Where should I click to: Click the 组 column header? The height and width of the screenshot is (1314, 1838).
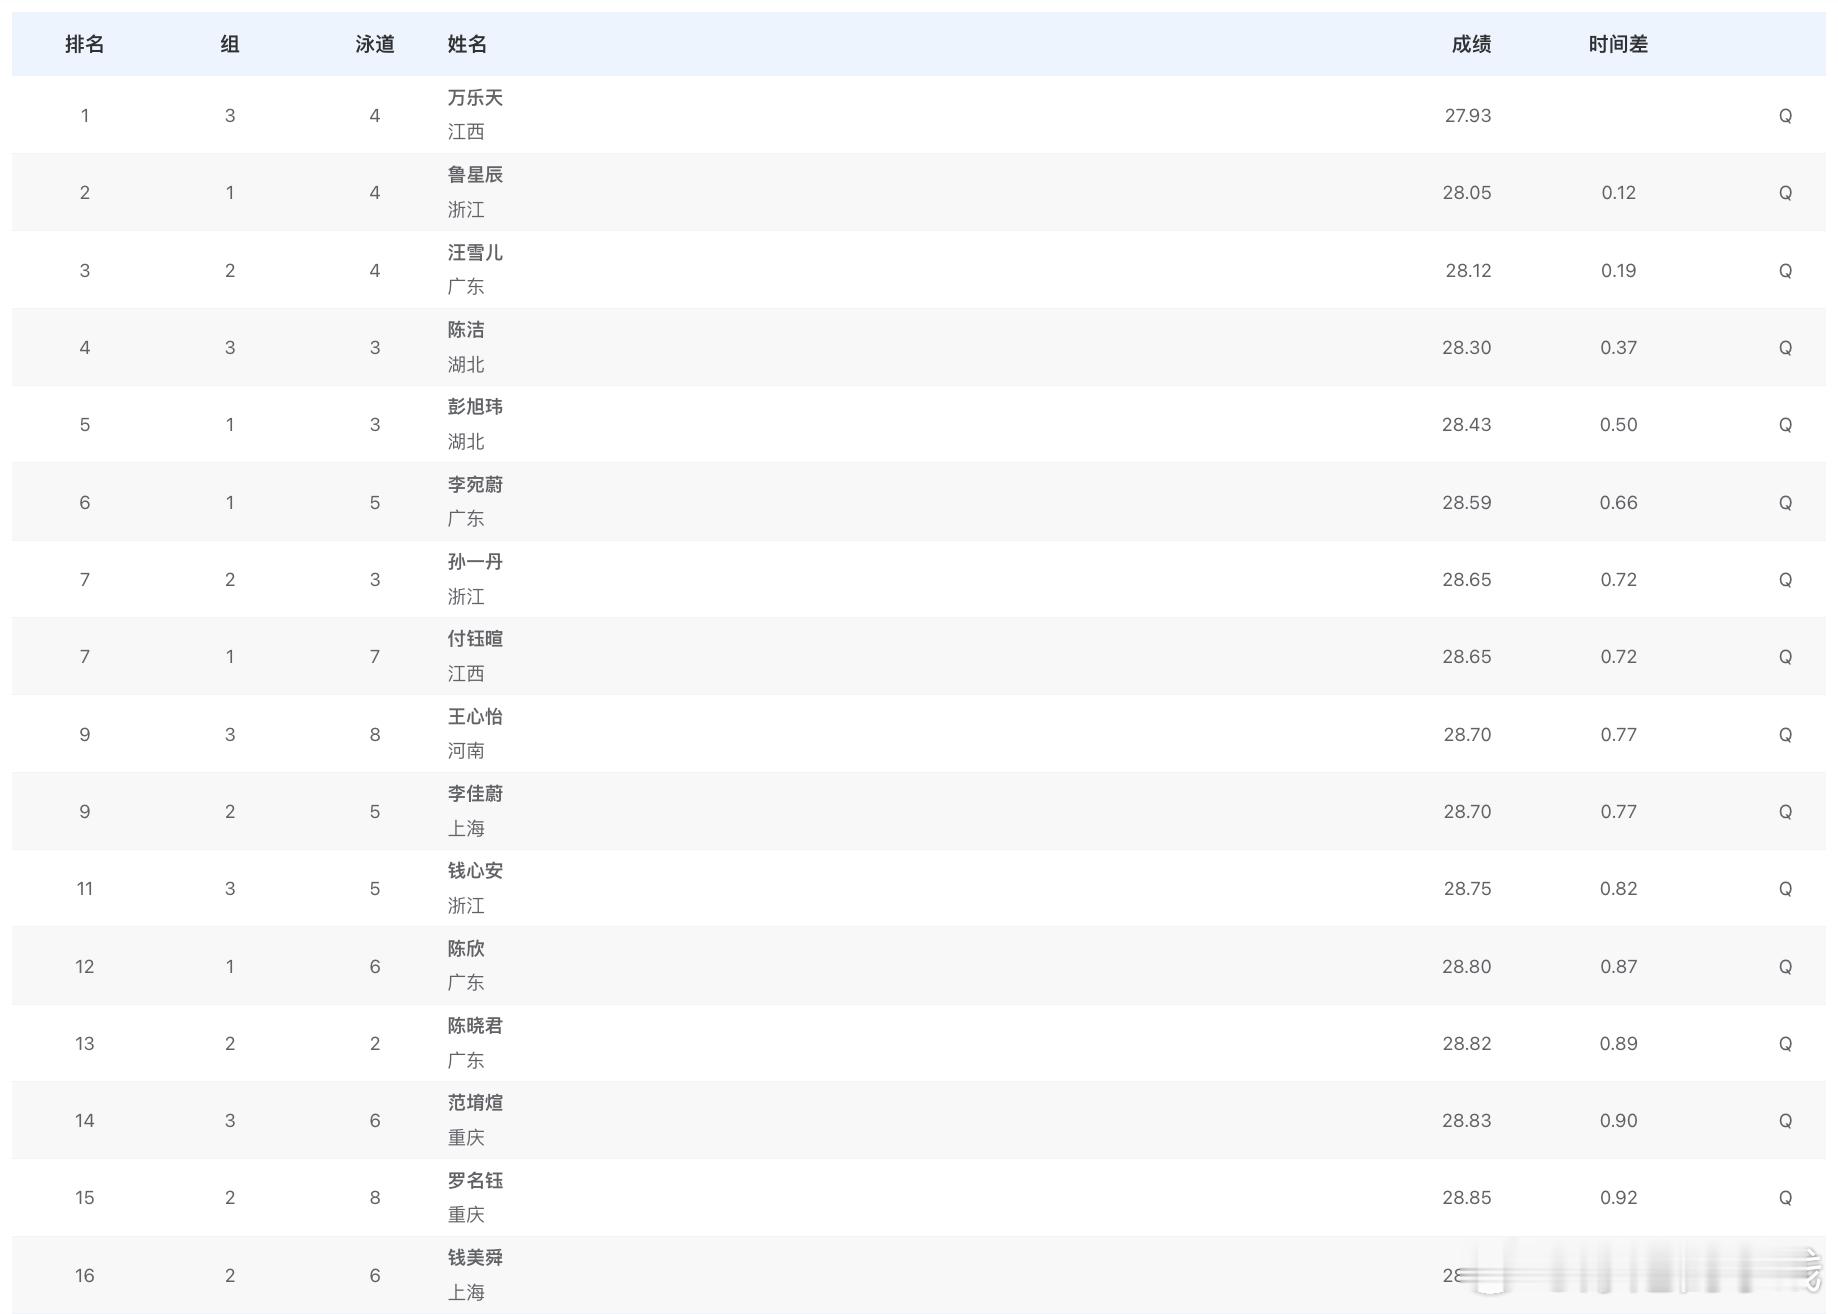click(230, 44)
